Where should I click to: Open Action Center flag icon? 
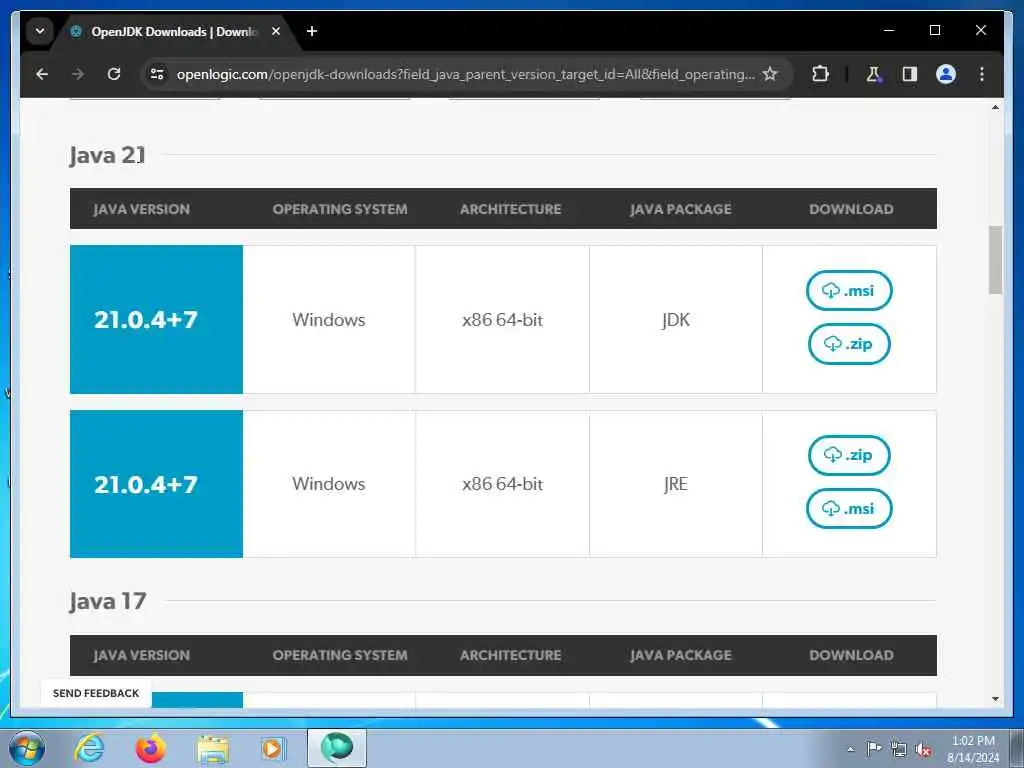tap(874, 749)
